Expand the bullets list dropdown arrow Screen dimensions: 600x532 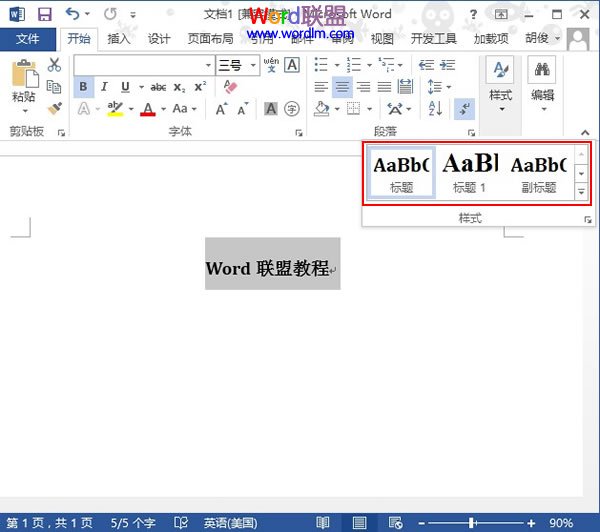point(337,65)
